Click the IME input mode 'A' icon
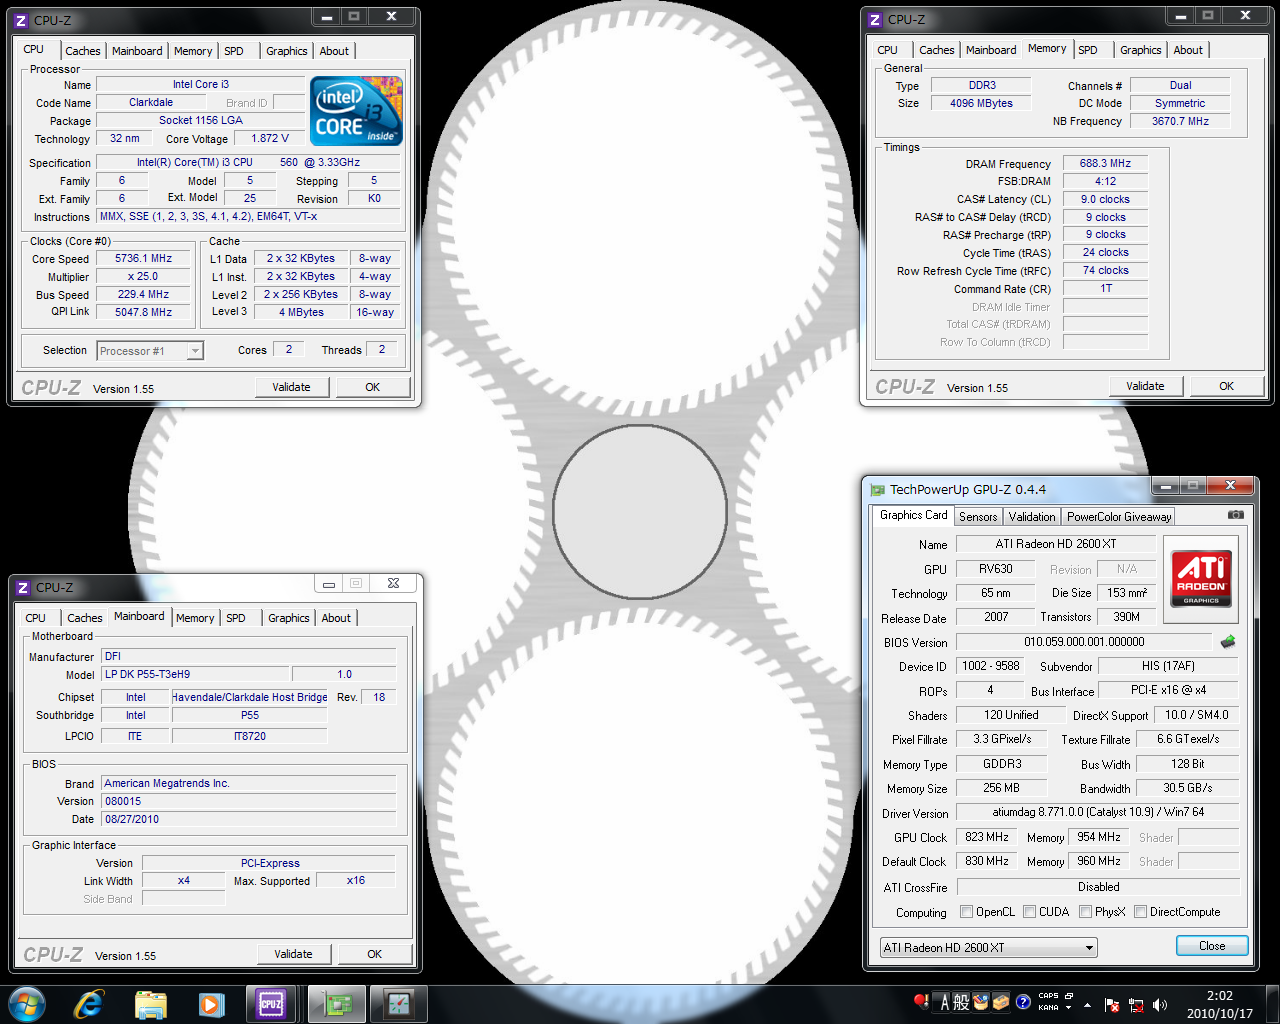Screen dimensions: 1280x1024 pyautogui.click(x=945, y=1002)
